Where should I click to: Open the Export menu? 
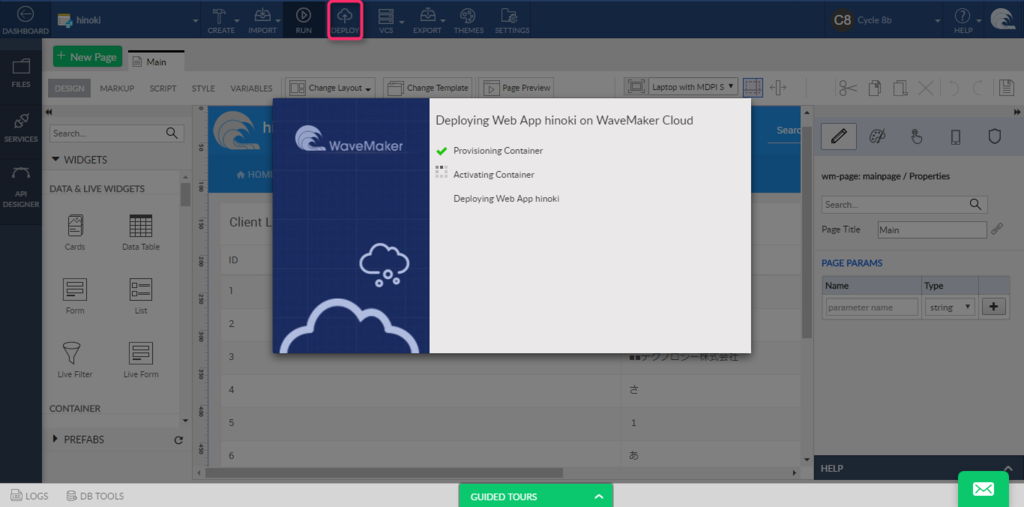(427, 20)
